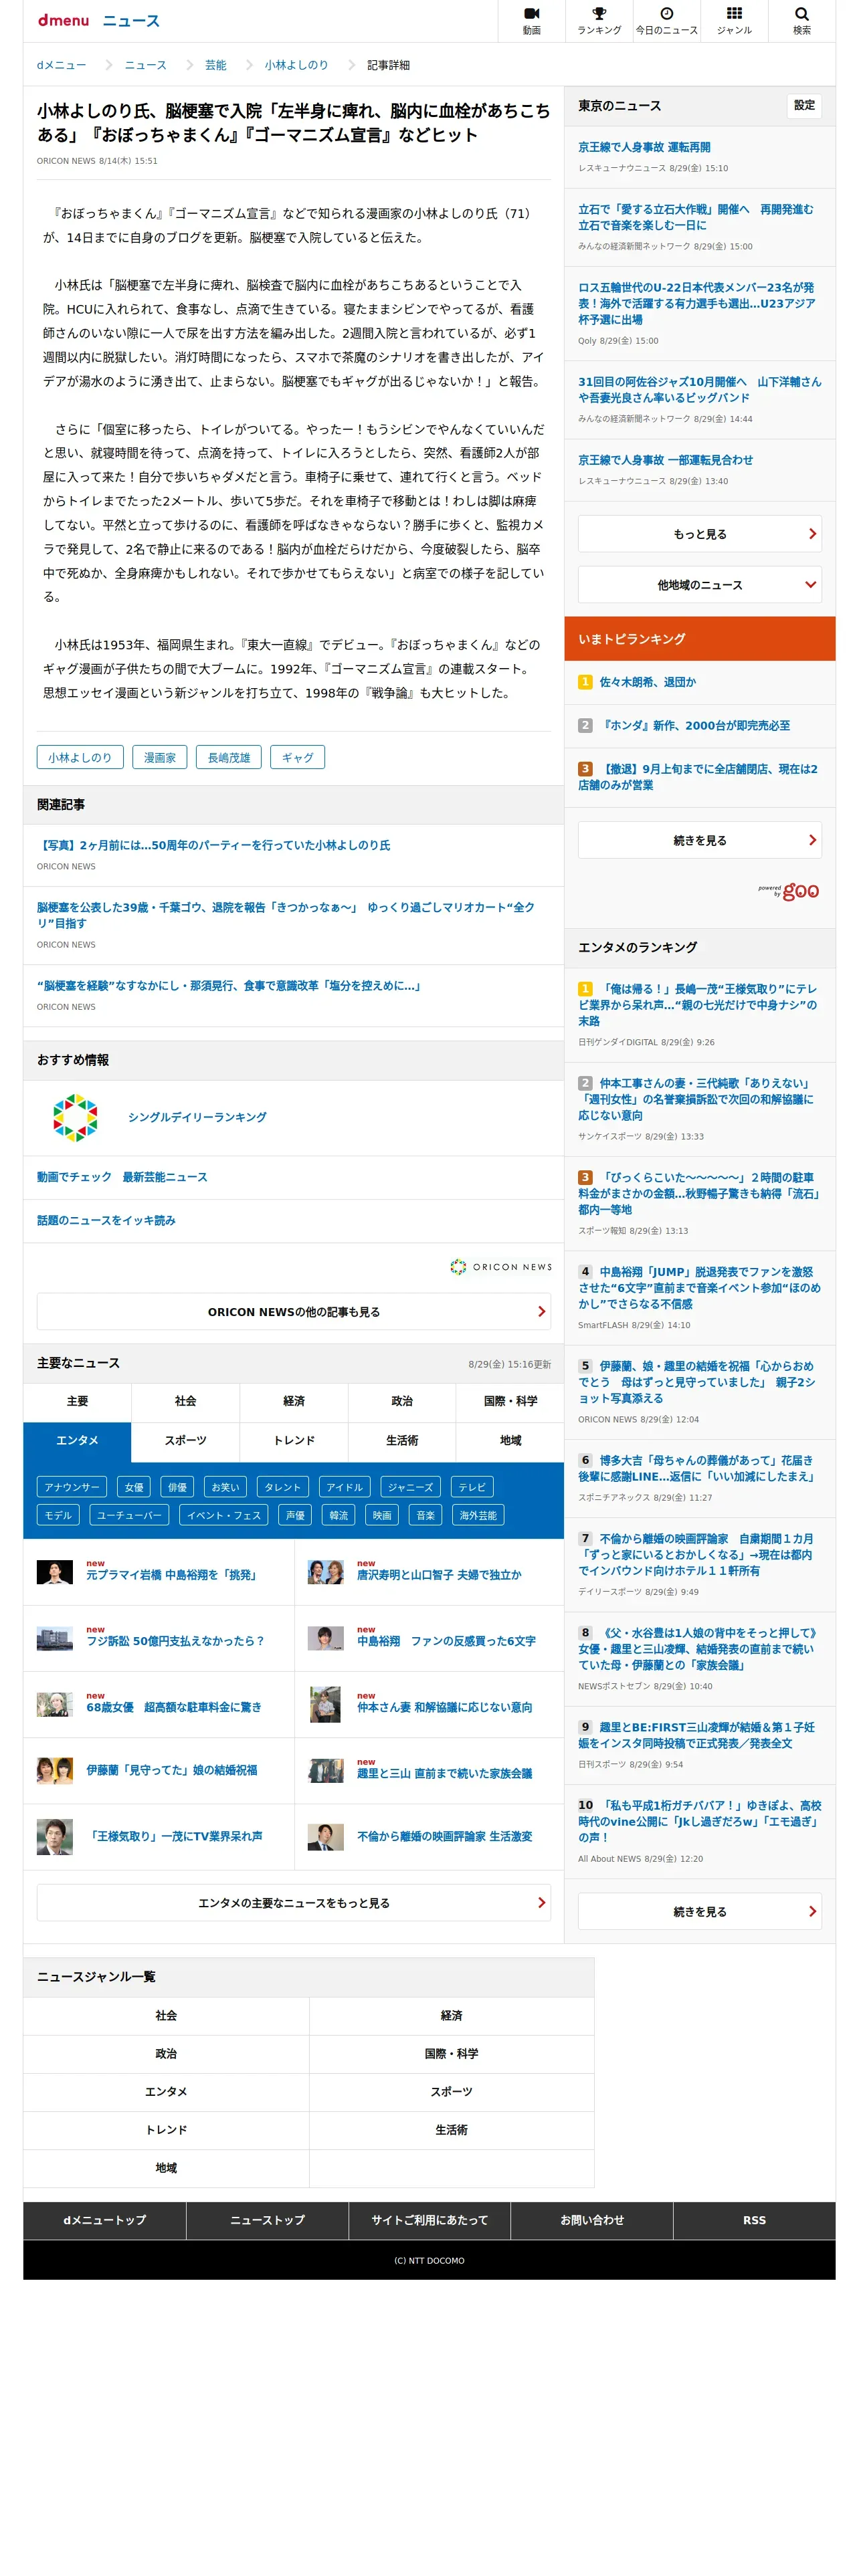Click お問い合わせ in footer
The height and width of the screenshot is (2576, 859).
[592, 2219]
